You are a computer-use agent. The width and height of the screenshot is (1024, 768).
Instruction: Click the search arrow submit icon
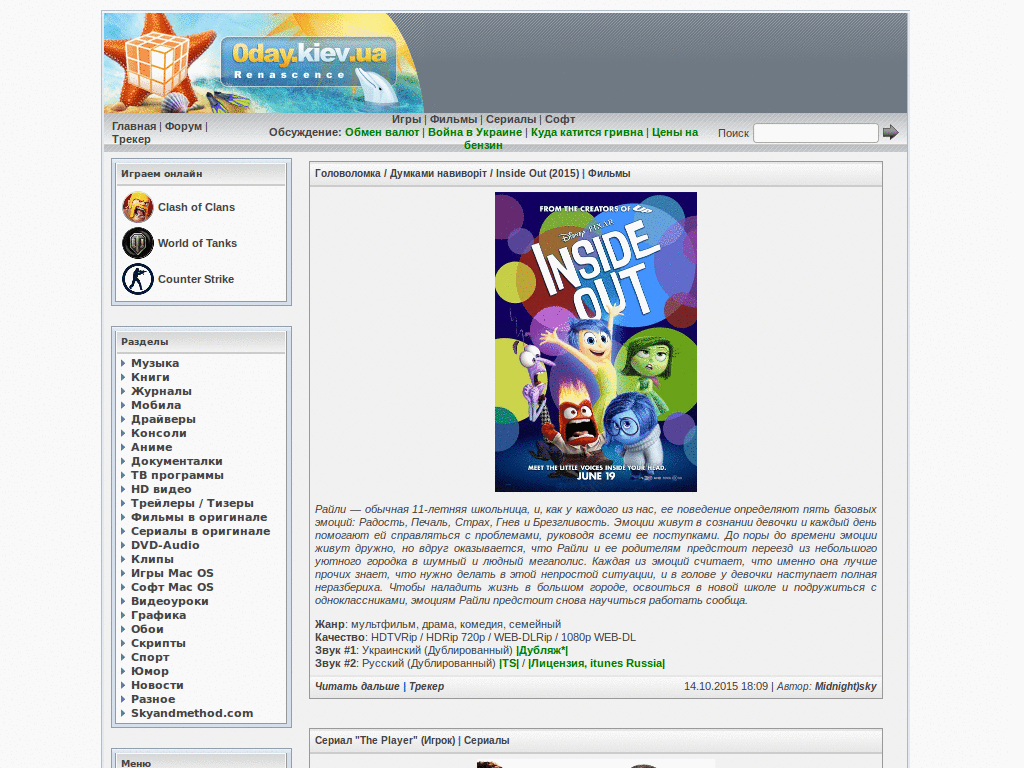pyautogui.click(x=891, y=133)
